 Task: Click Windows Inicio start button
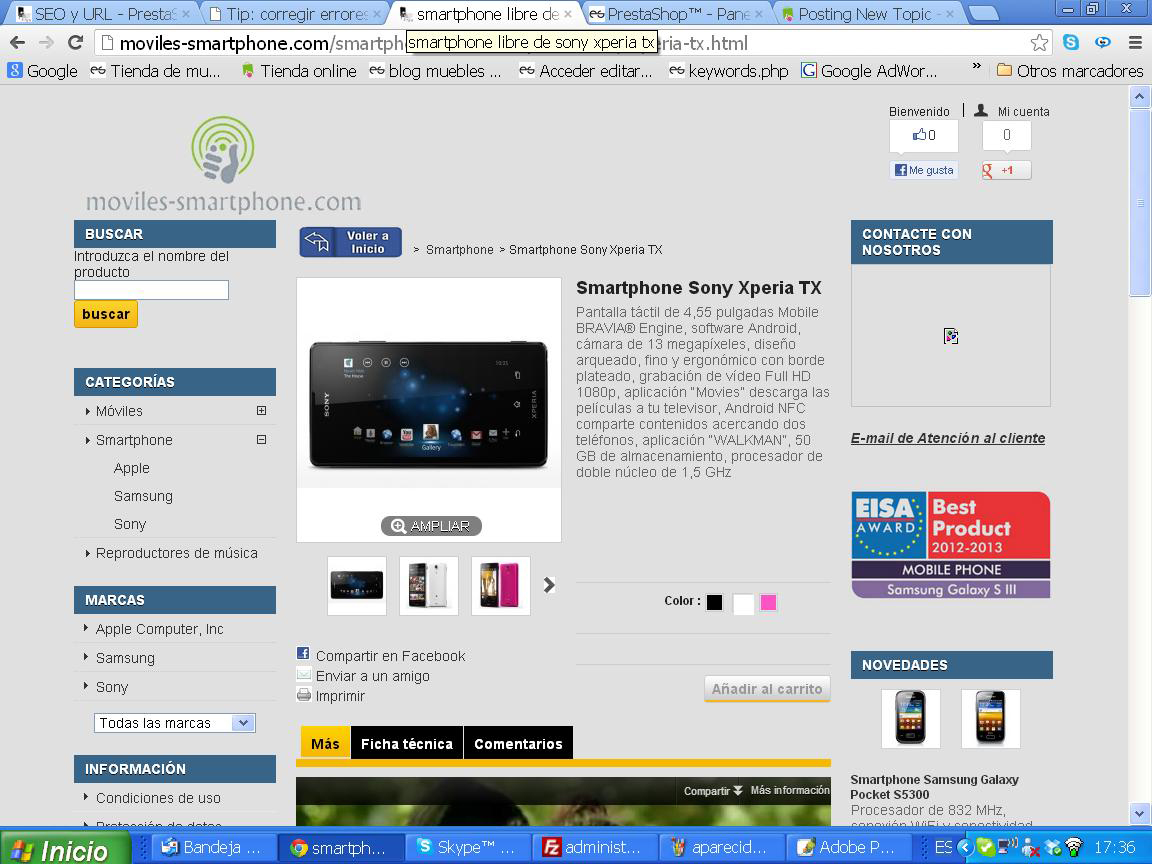(65, 848)
